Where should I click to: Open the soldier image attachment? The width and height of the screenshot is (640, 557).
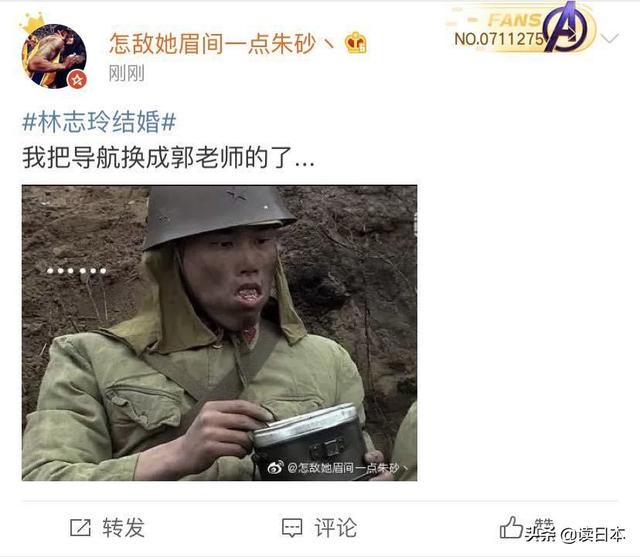tap(220, 333)
